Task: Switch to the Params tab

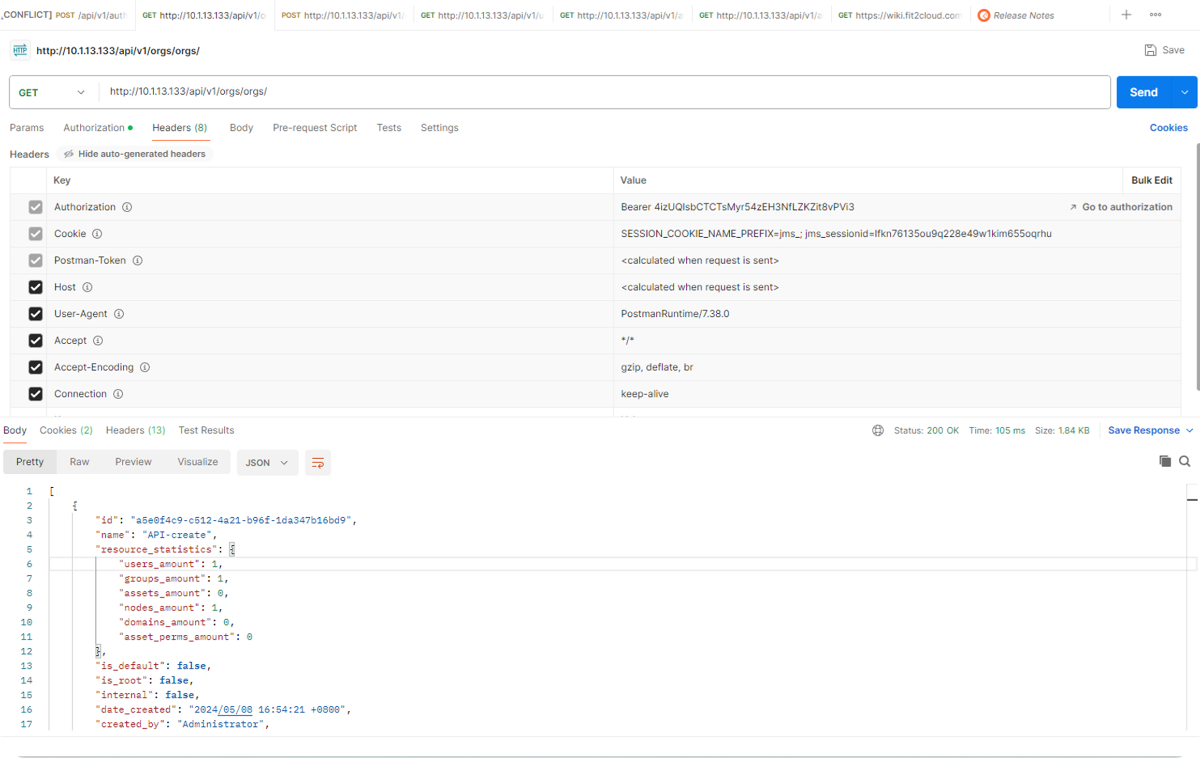Action: [x=27, y=128]
